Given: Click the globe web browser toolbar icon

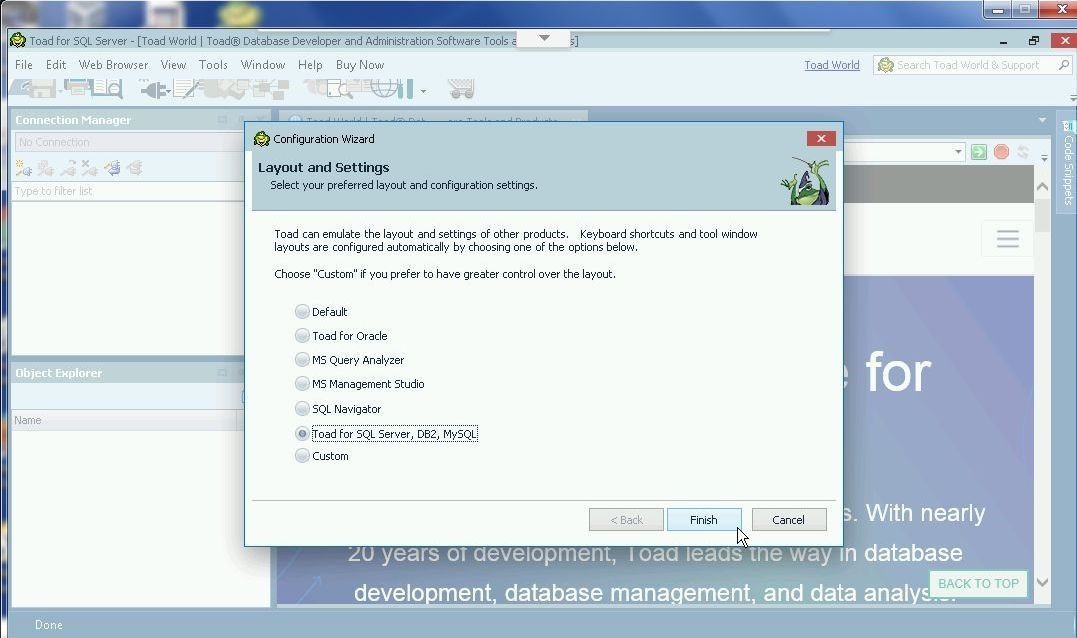Looking at the screenshot, I should click(386, 89).
